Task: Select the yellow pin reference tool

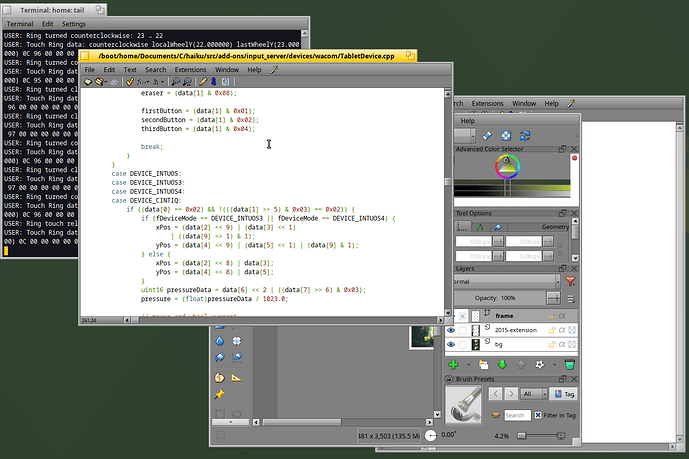Action: 220,394
